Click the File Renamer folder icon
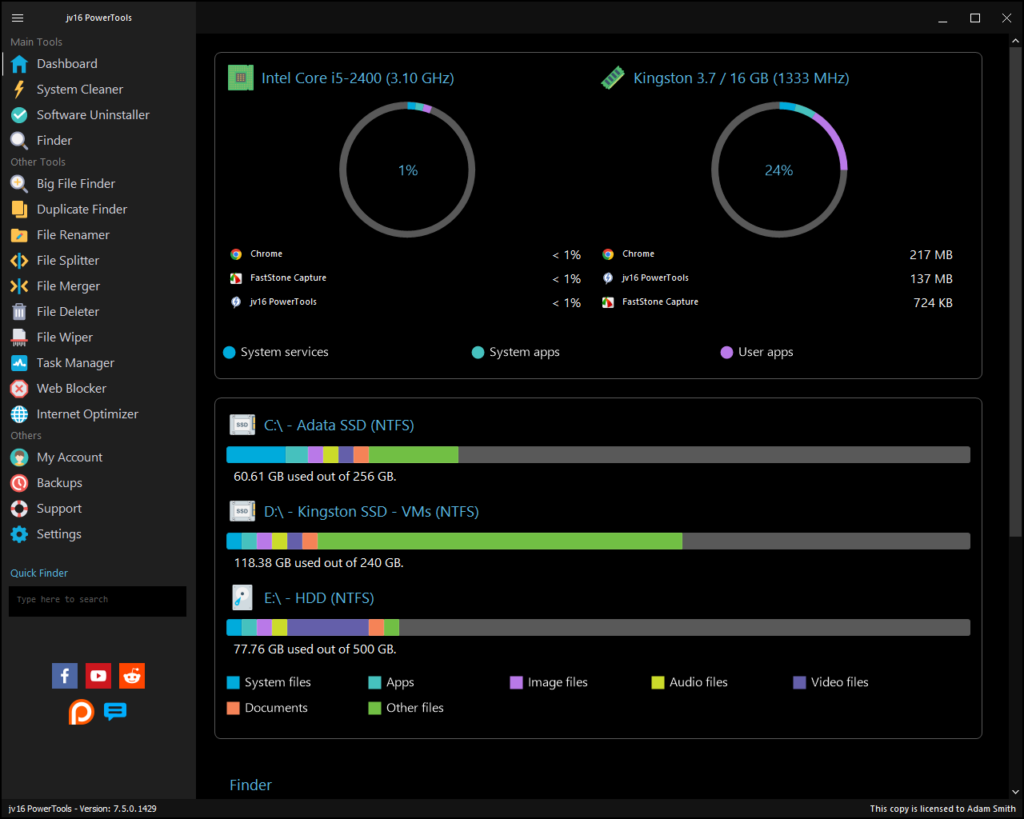1024x819 pixels. tap(20, 235)
